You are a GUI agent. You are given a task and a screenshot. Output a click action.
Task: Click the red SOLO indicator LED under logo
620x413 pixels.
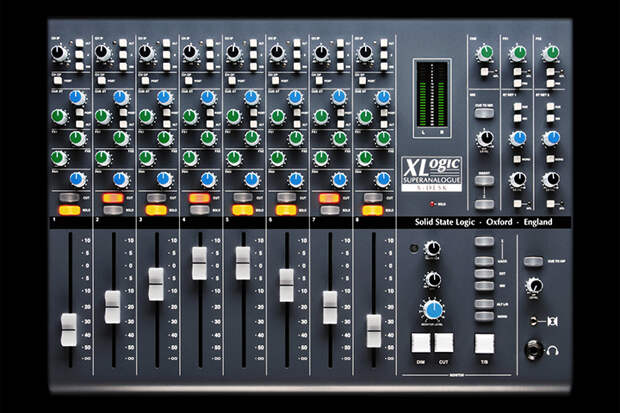[x=432, y=204]
